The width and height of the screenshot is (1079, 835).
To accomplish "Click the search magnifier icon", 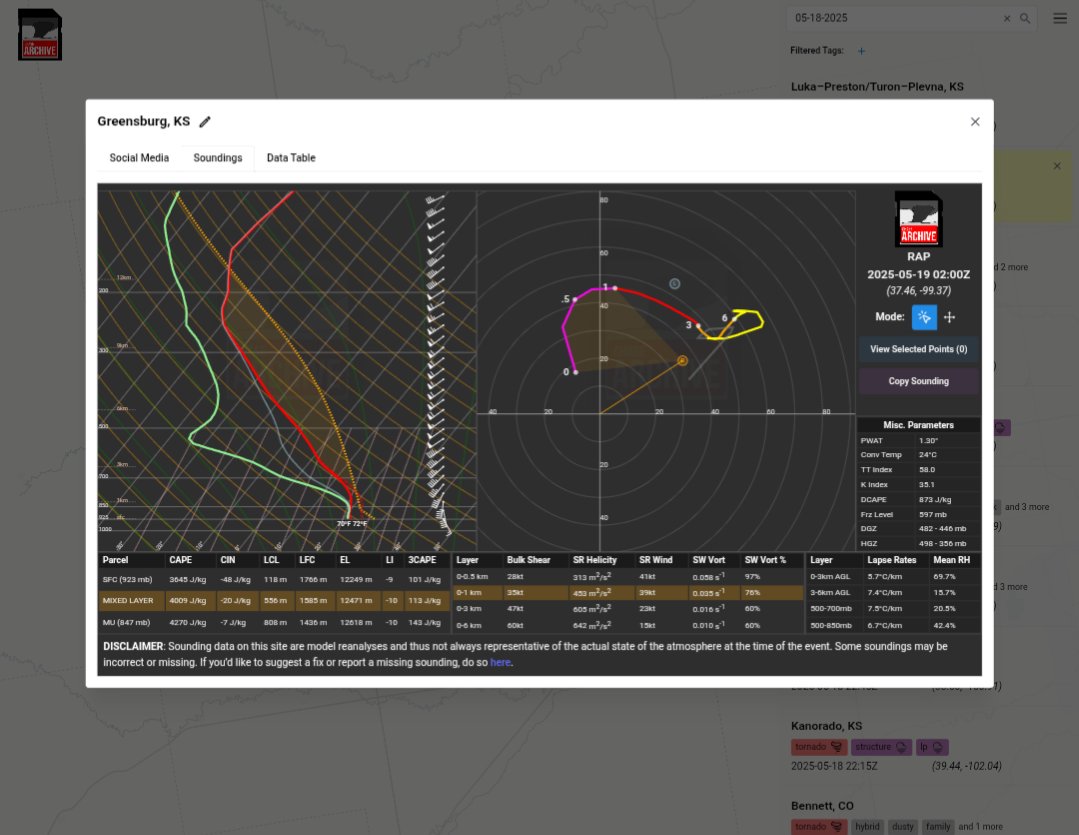I will point(1025,19).
